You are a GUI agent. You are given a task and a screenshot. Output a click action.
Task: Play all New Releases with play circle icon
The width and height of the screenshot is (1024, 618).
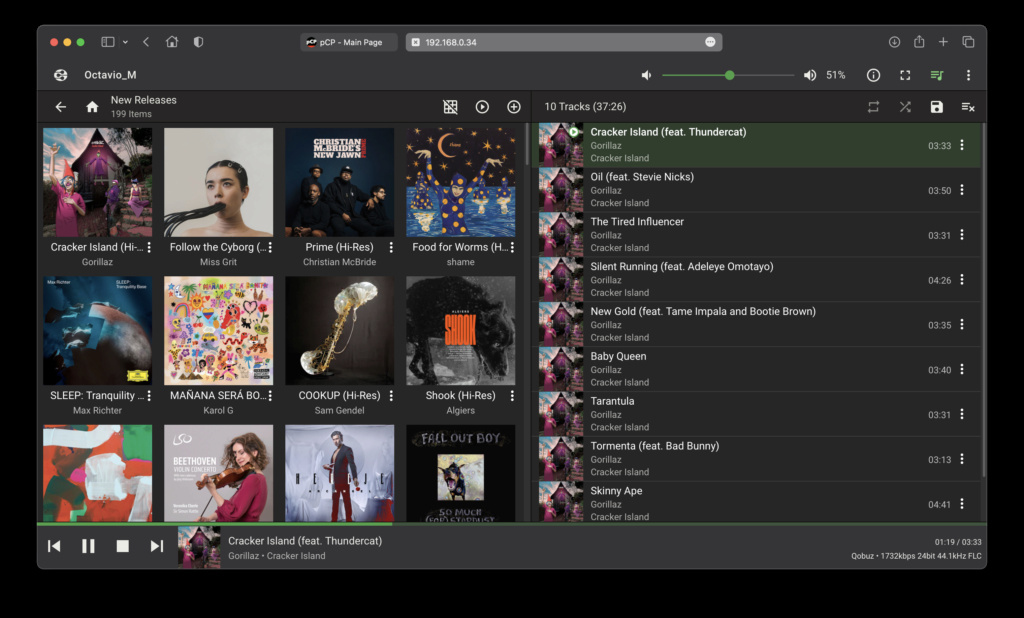(482, 106)
